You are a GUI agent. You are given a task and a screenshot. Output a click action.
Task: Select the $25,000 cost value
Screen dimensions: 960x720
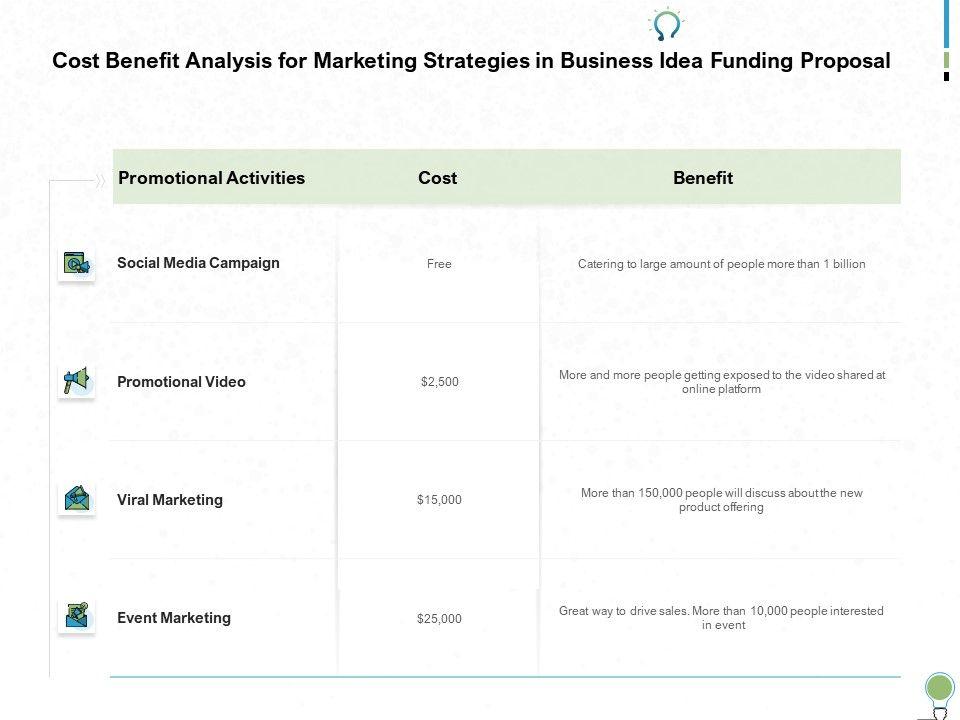point(440,619)
